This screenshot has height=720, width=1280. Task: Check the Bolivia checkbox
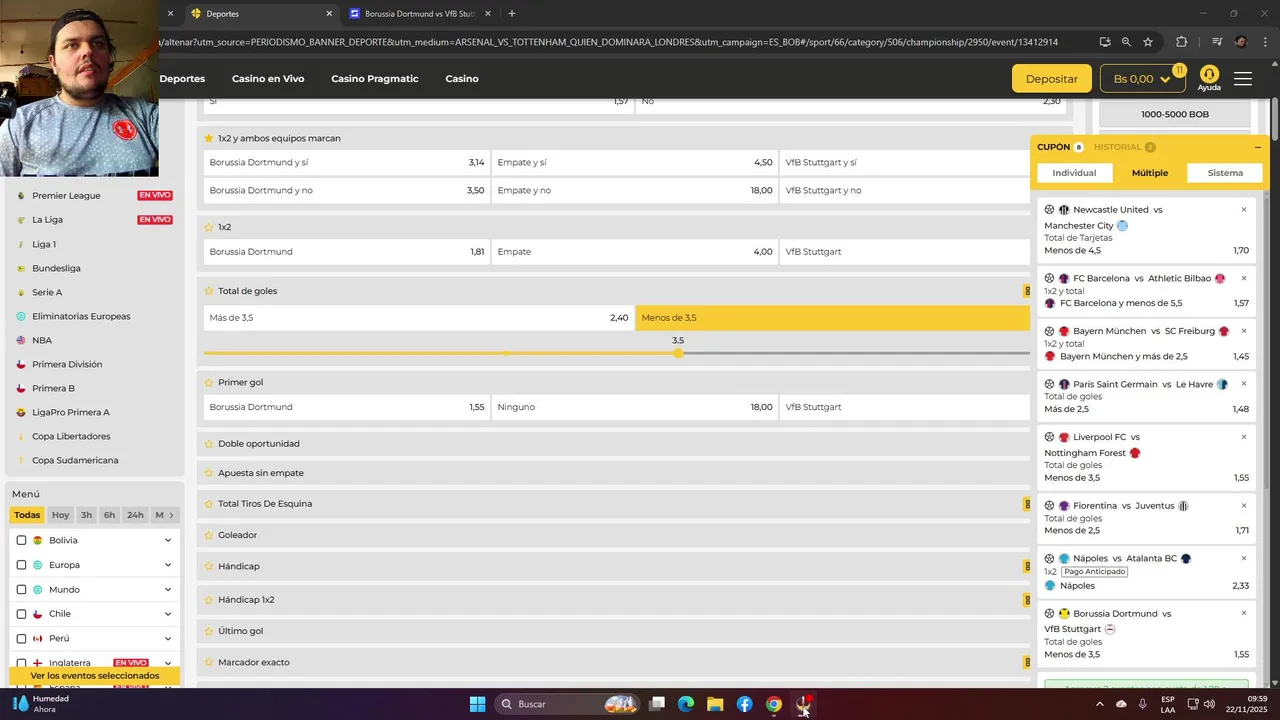coord(21,540)
